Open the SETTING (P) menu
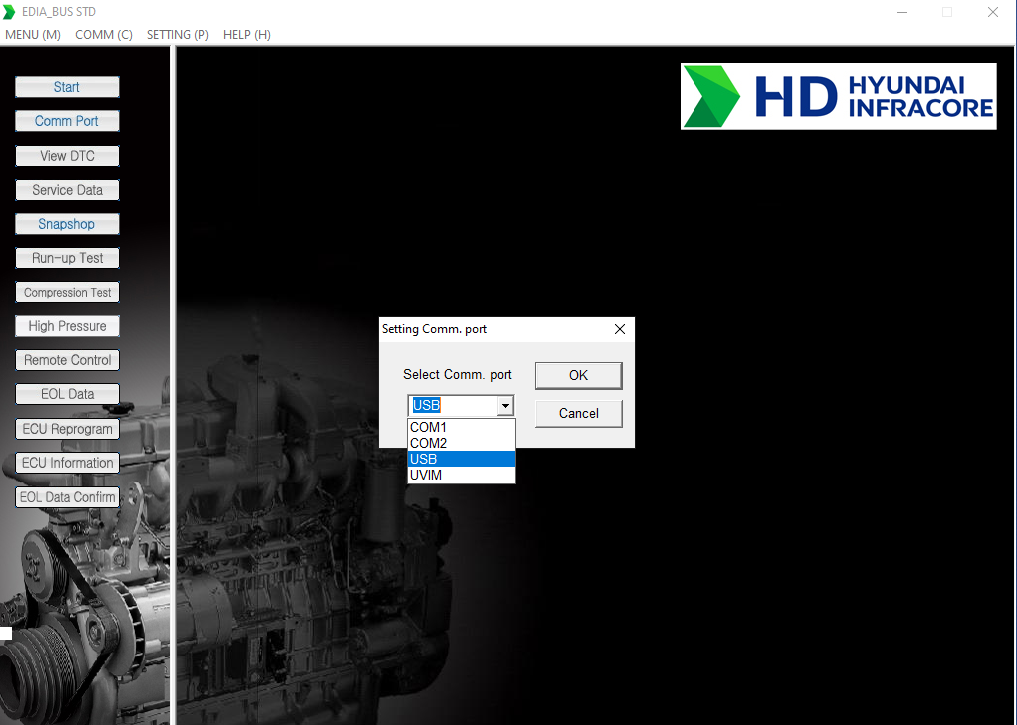Viewport: 1017px width, 725px height. click(178, 35)
